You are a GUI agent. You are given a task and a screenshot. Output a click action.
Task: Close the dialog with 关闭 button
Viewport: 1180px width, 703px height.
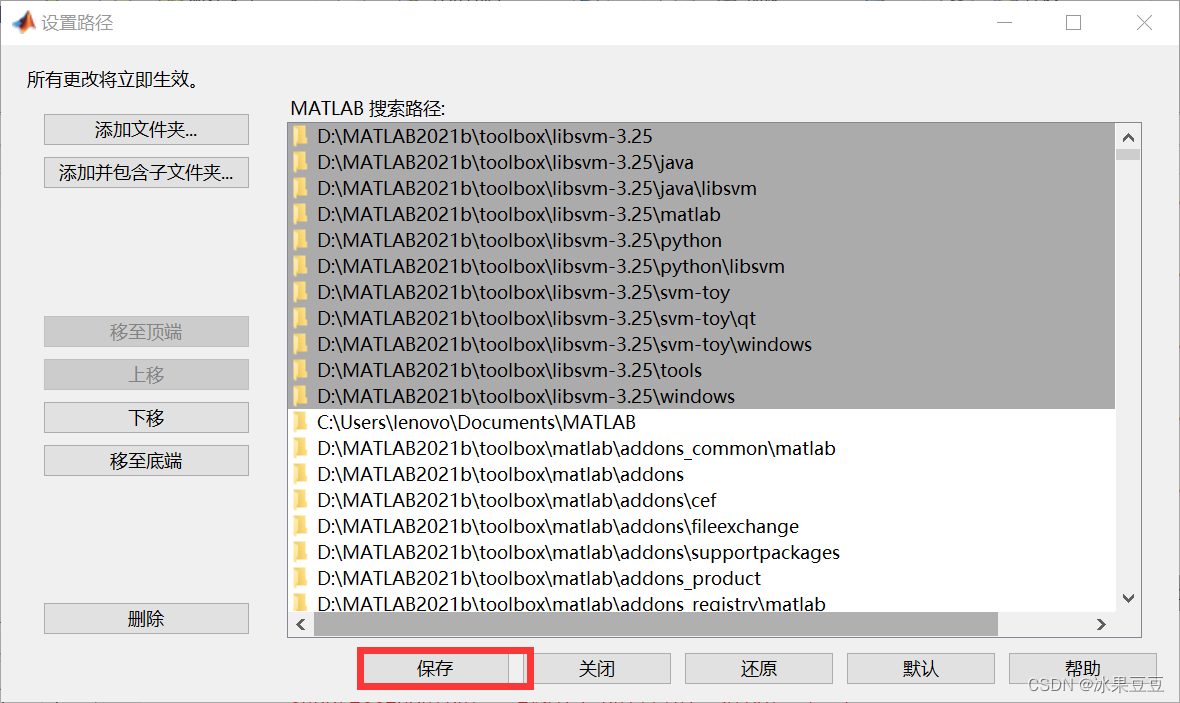click(x=597, y=668)
